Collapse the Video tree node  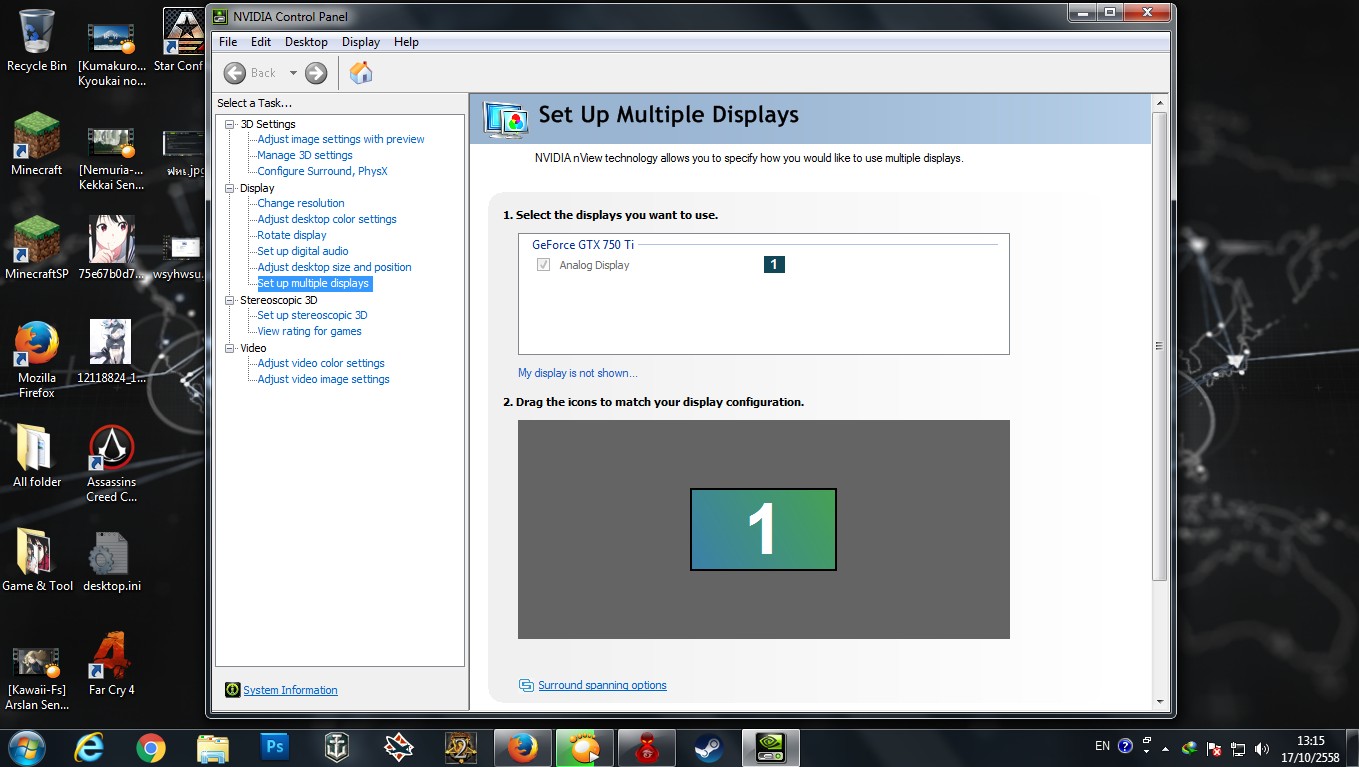pos(229,348)
